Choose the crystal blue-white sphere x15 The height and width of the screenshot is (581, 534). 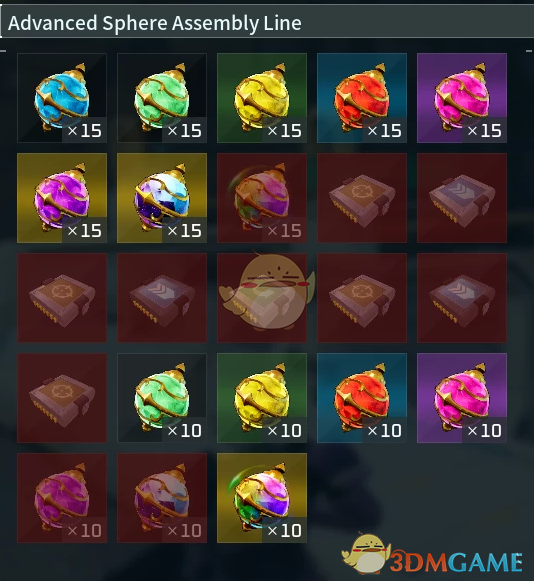click(162, 198)
